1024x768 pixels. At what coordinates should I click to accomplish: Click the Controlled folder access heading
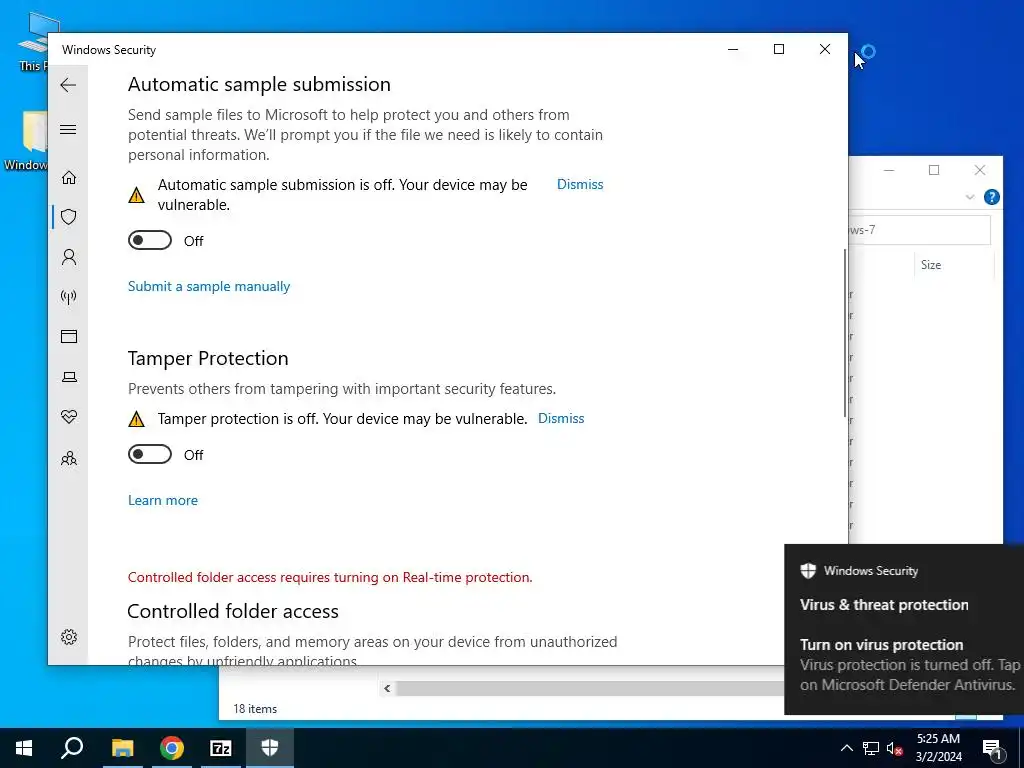coord(233,611)
